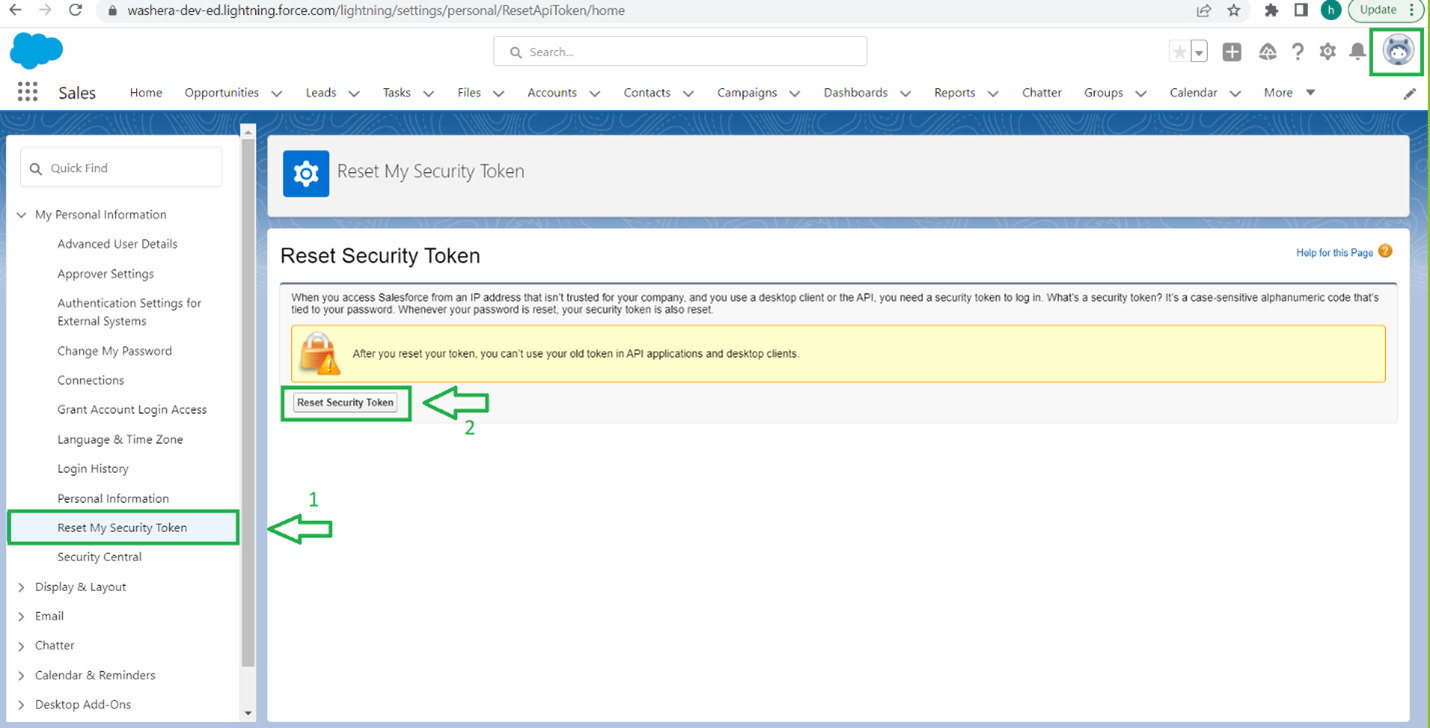Click the gear icon beside Reset My Security Token
Image resolution: width=1430 pixels, height=728 pixels.
[x=306, y=173]
